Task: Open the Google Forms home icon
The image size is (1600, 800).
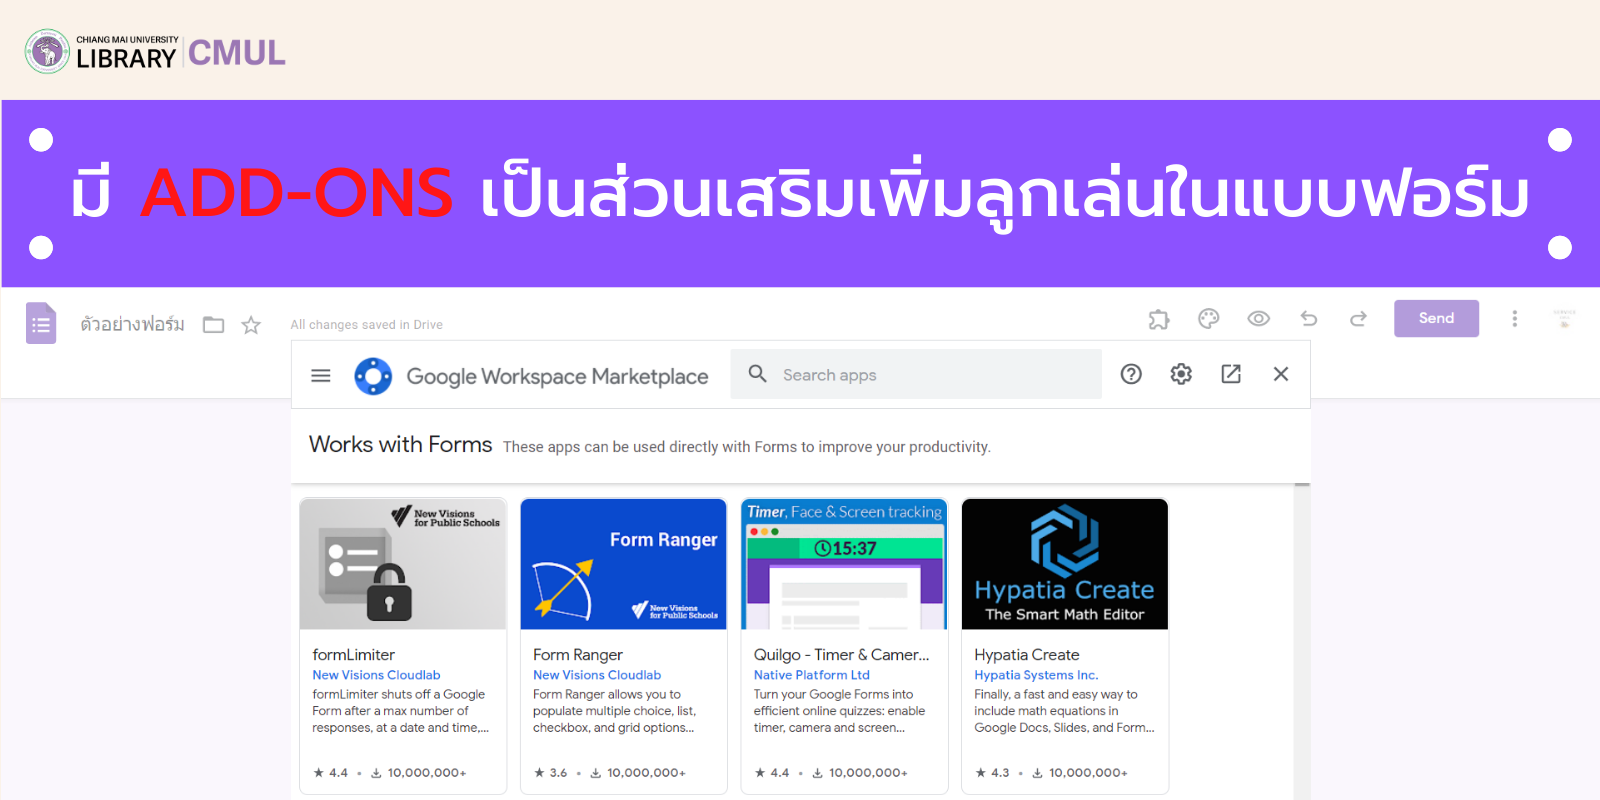Action: [41, 323]
